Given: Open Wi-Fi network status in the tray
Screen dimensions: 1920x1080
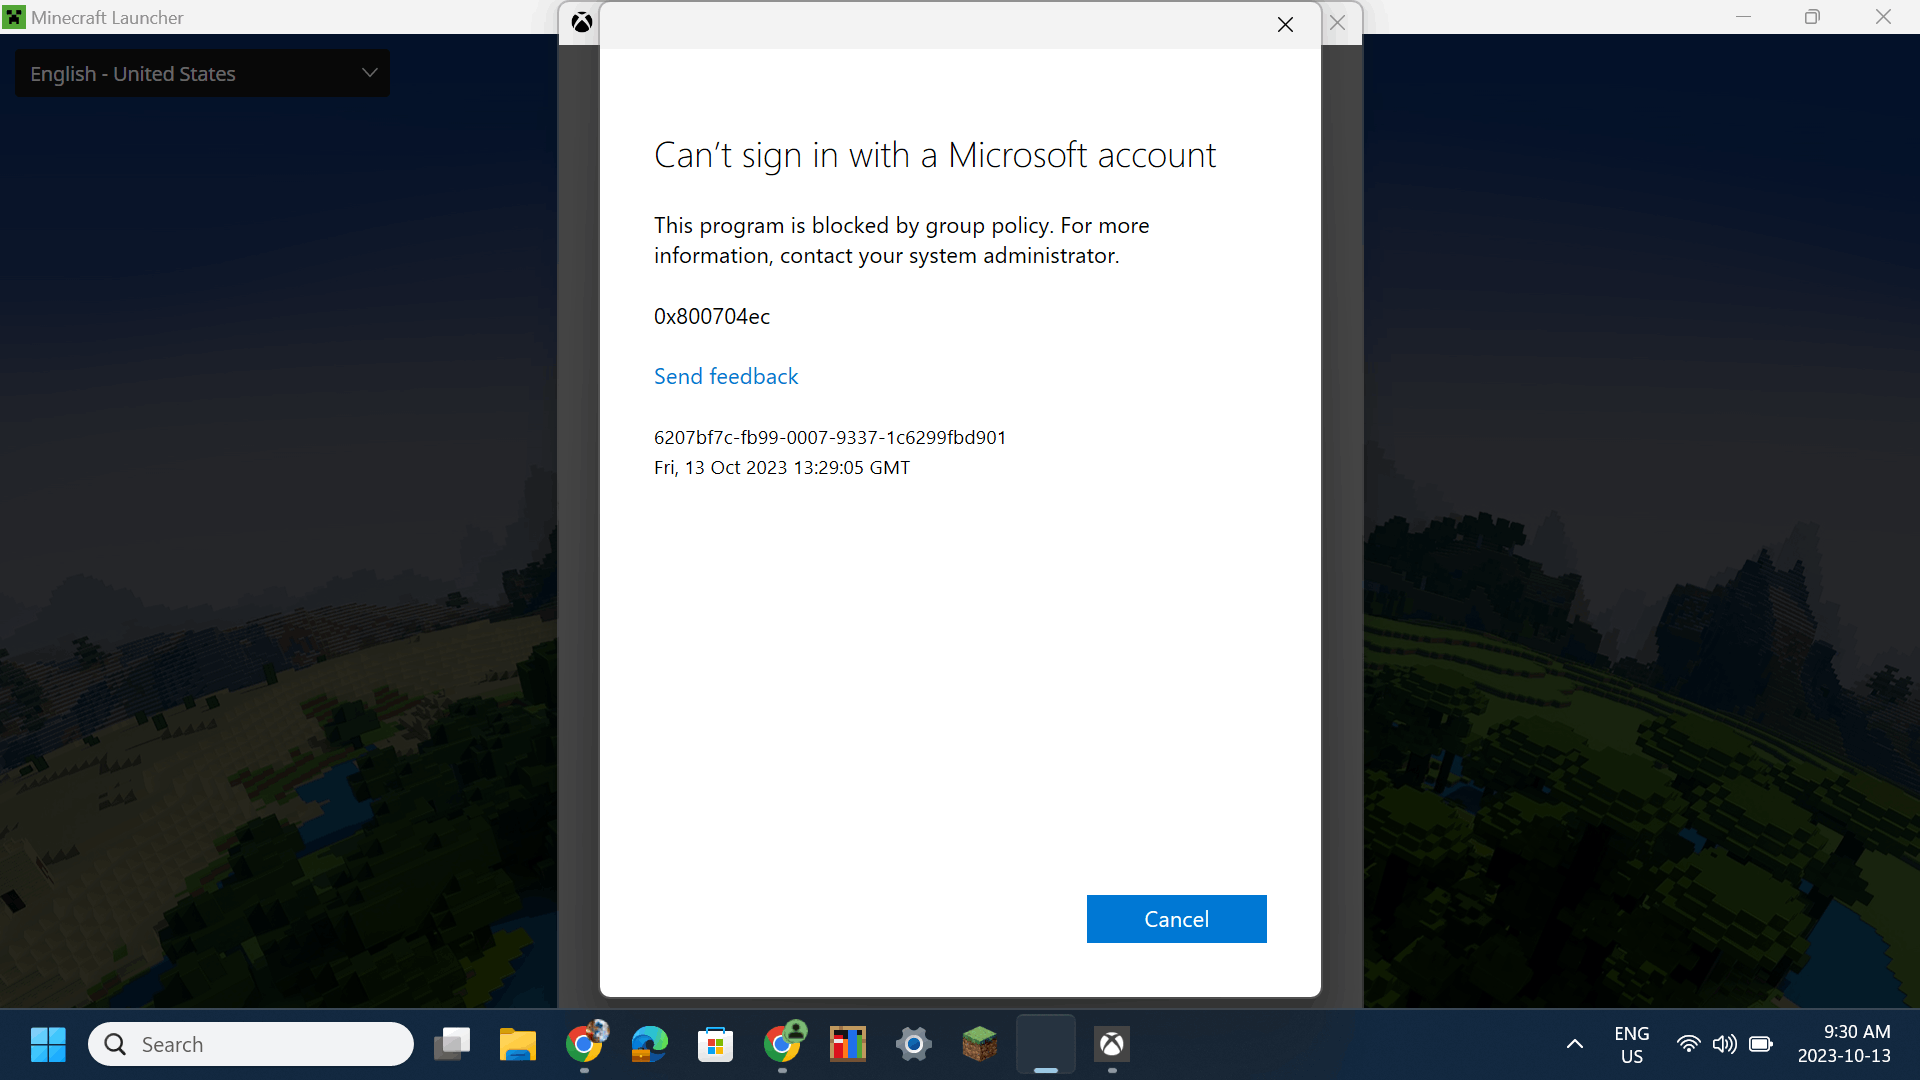Looking at the screenshot, I should pyautogui.click(x=1688, y=1044).
